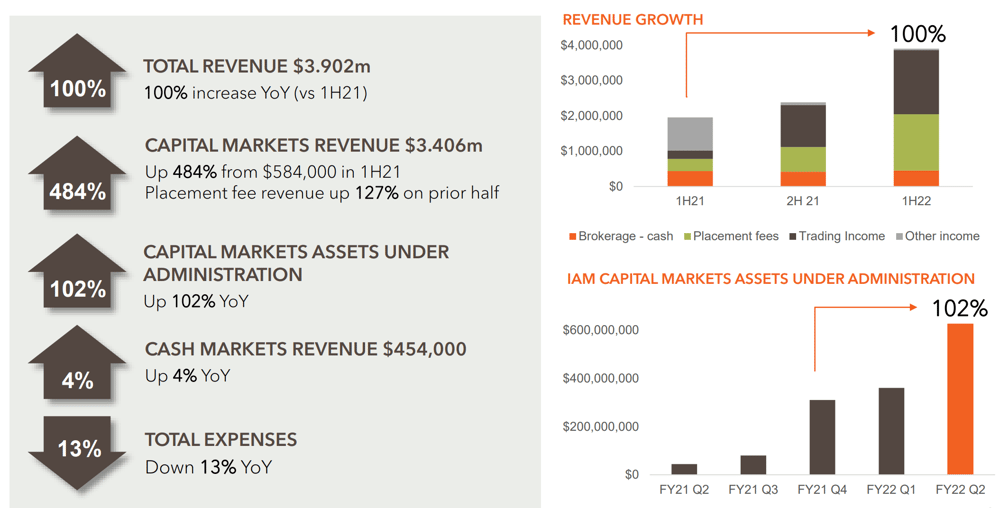
Task: Click the 'Brokerage - cash' legend label
Action: click(x=626, y=236)
